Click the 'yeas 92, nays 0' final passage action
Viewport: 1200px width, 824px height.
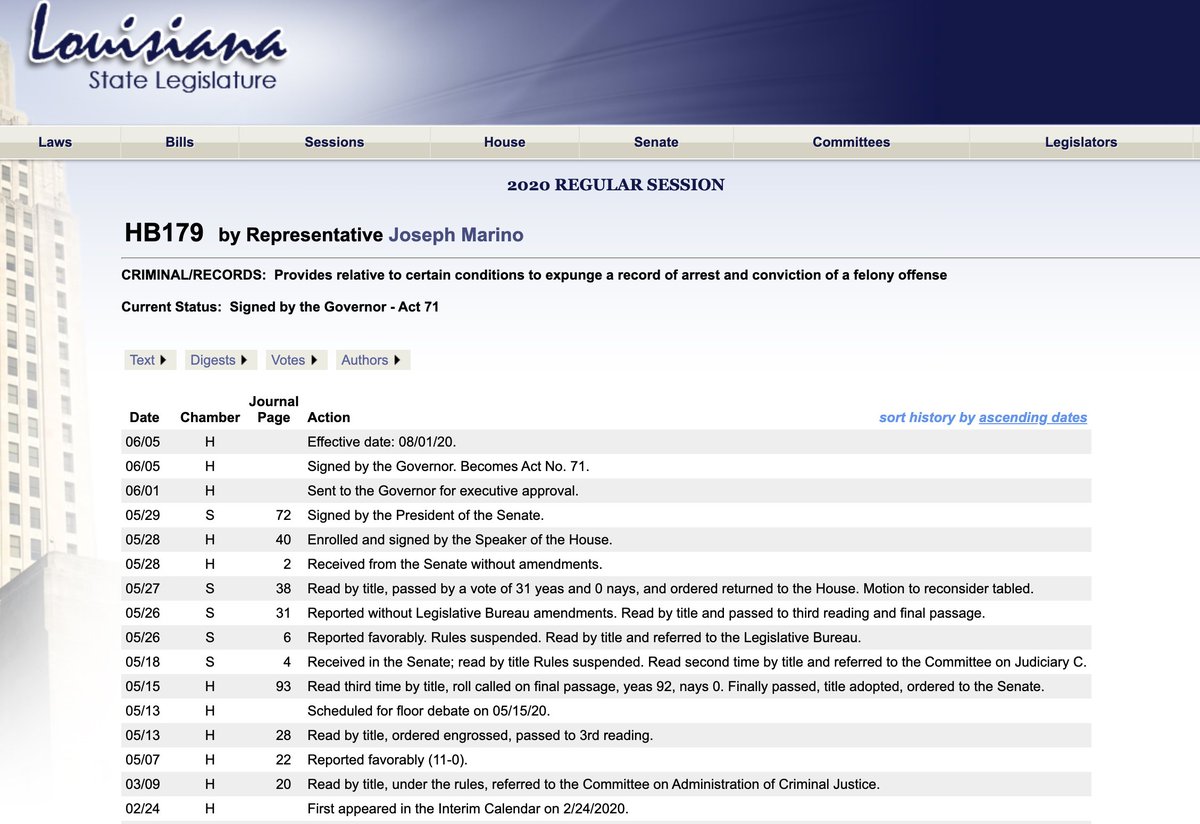pos(676,685)
